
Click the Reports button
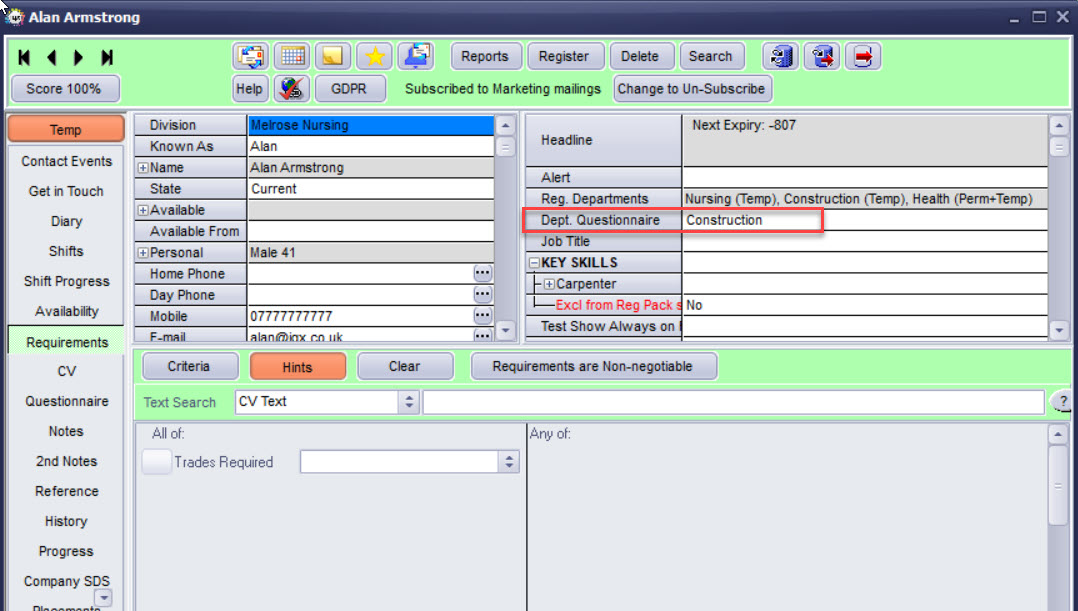point(485,56)
